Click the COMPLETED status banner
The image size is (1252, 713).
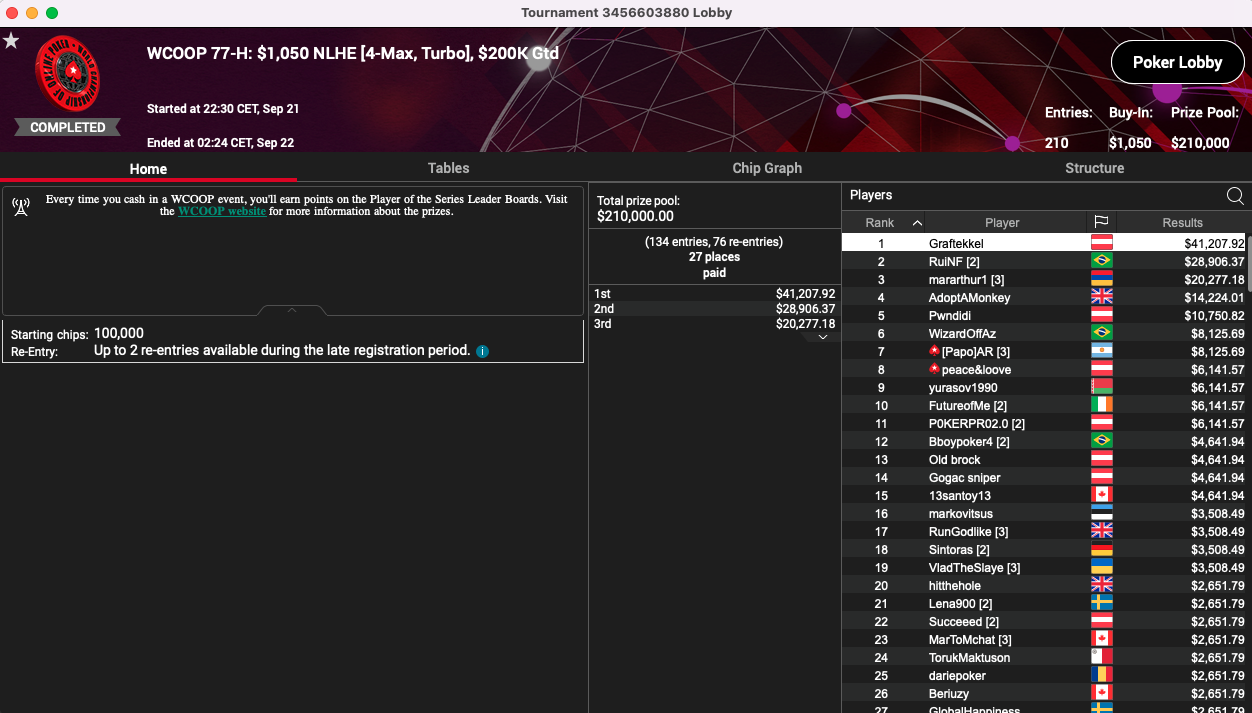[x=68, y=127]
